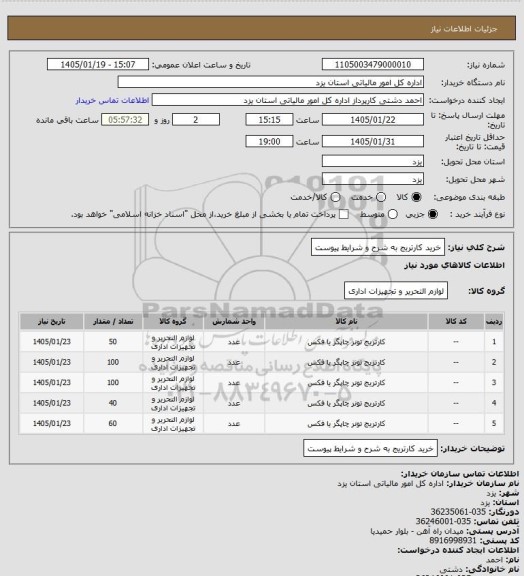Click the request creator field احمد دشتی
The height and width of the screenshot is (576, 524).
(288, 100)
